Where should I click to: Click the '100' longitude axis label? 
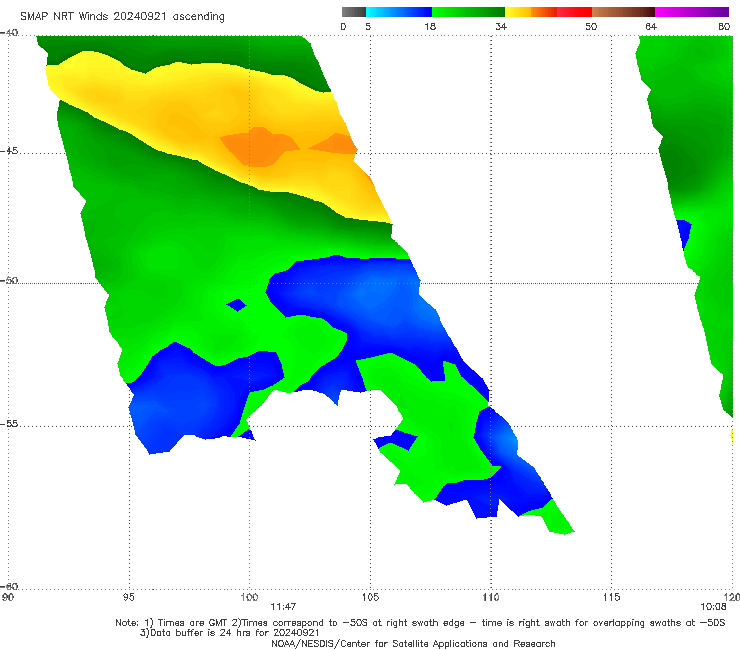click(249, 598)
